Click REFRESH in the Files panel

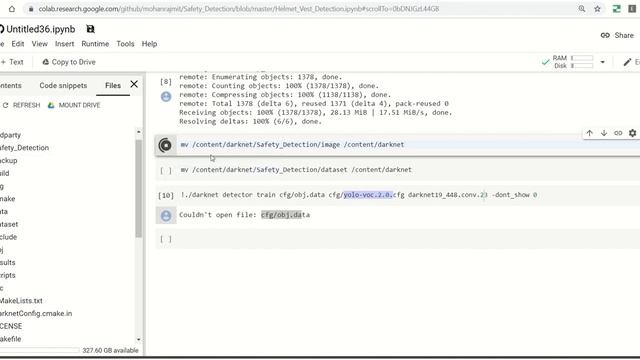[x=22, y=105]
